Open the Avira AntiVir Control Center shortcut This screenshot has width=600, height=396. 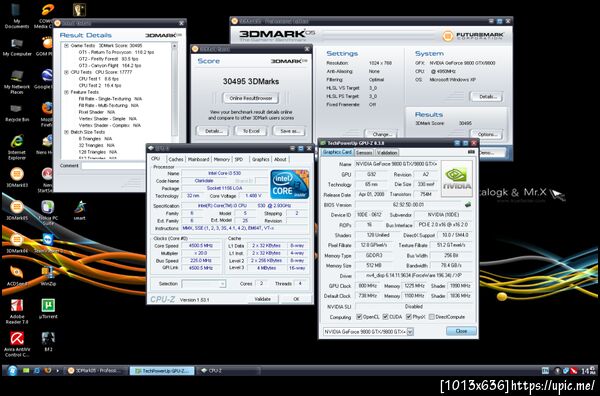[16, 344]
